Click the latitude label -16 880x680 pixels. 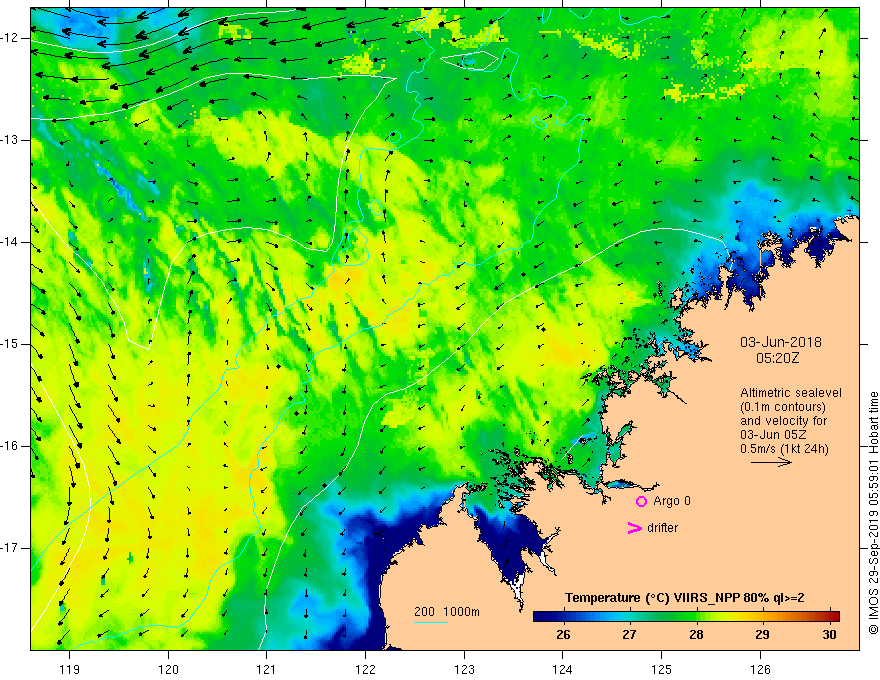11,446
